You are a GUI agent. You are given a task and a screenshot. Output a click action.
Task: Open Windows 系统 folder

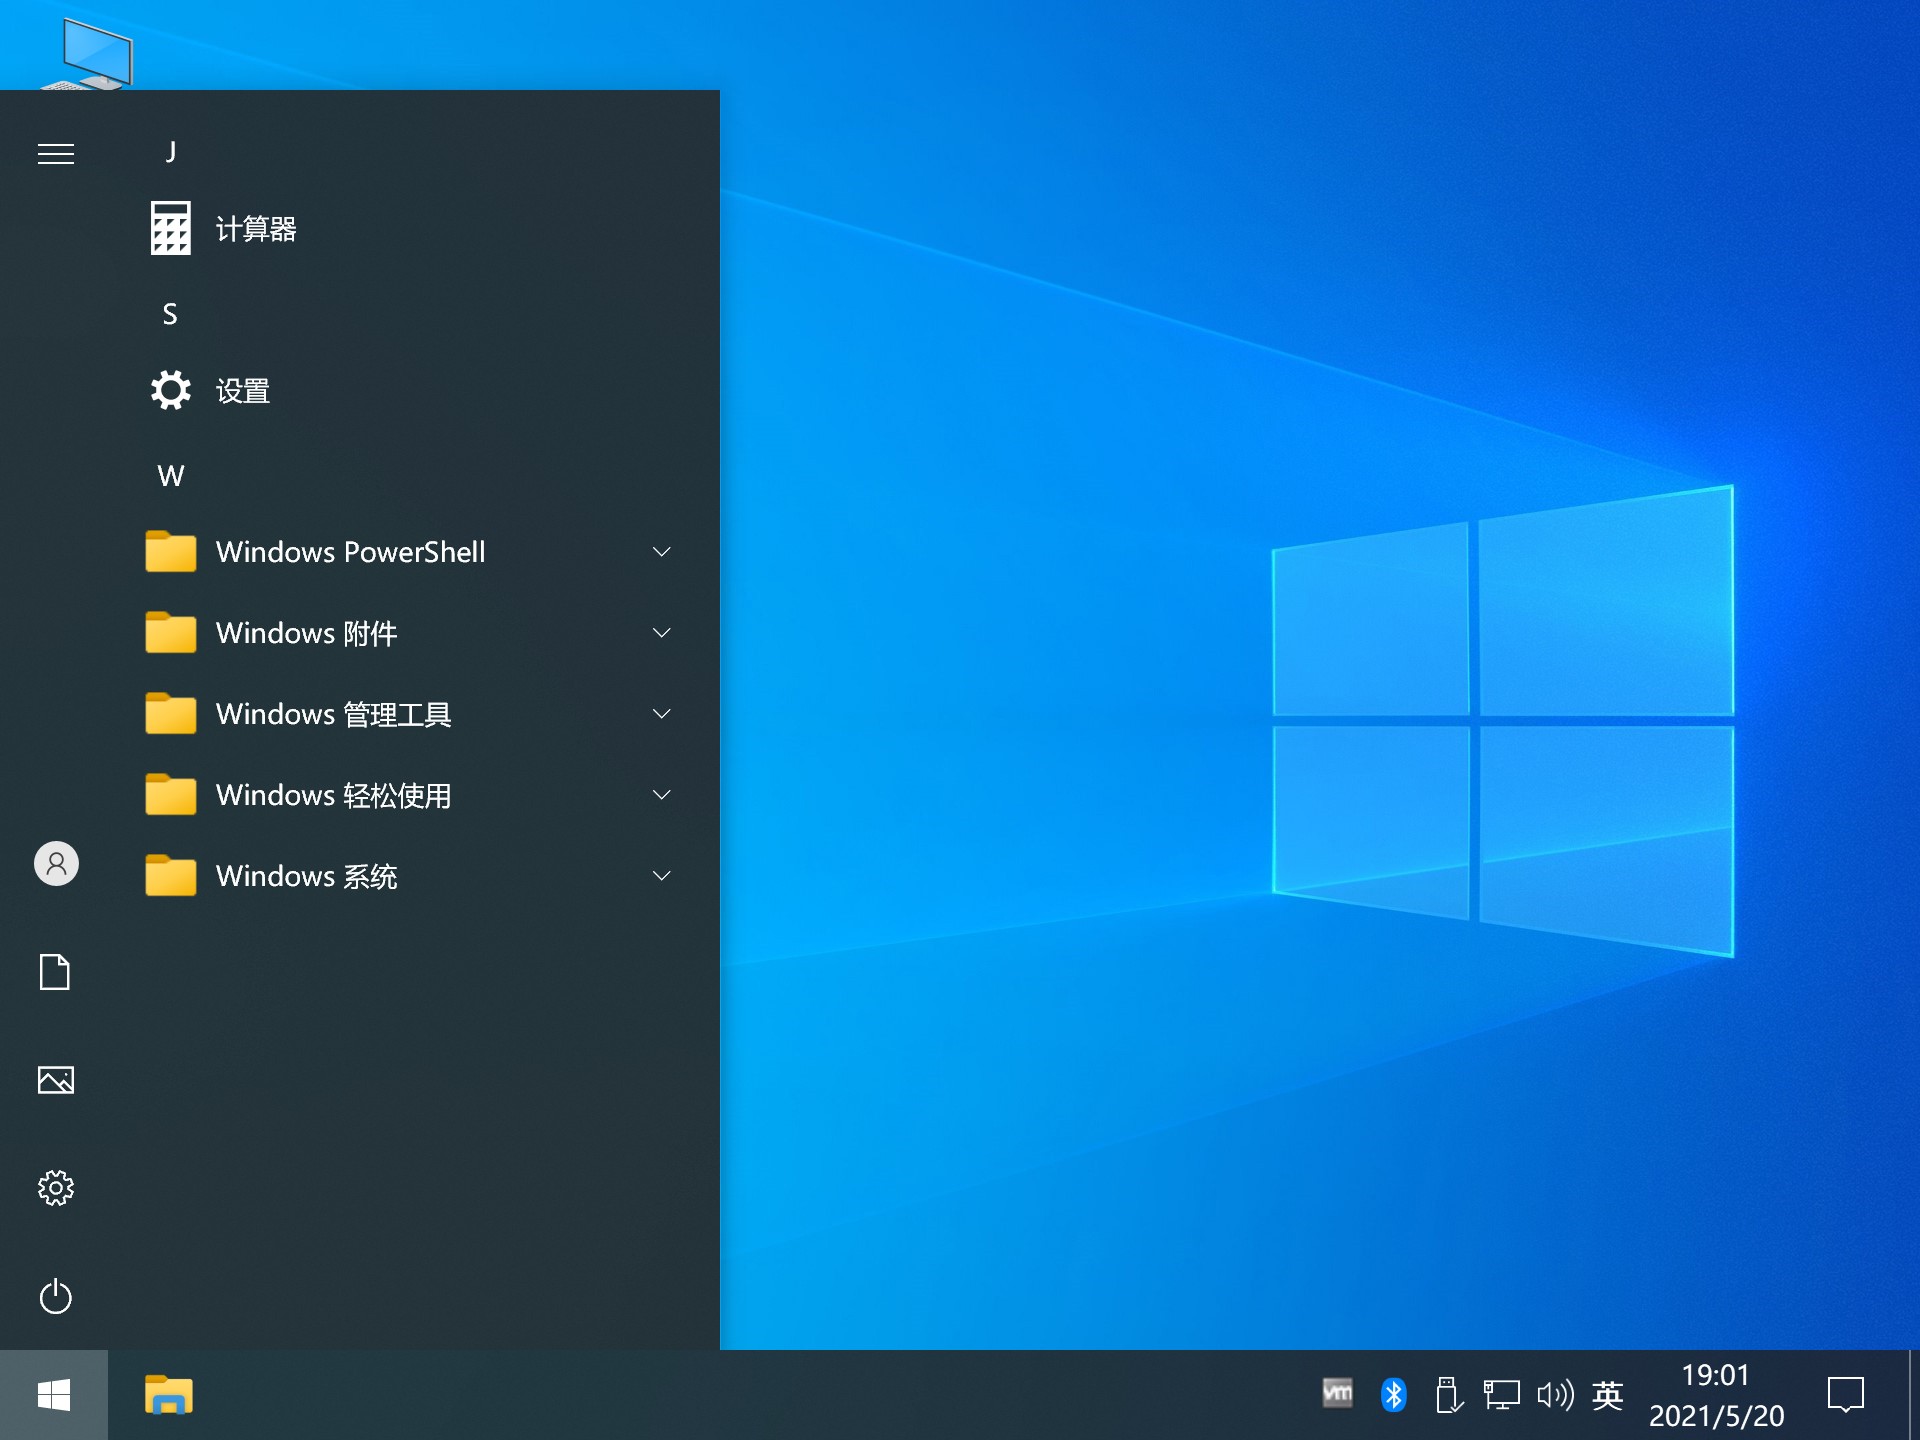(x=401, y=874)
